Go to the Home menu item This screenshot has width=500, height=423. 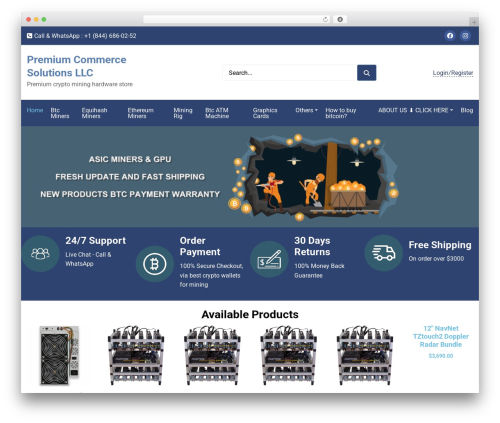pyautogui.click(x=35, y=110)
